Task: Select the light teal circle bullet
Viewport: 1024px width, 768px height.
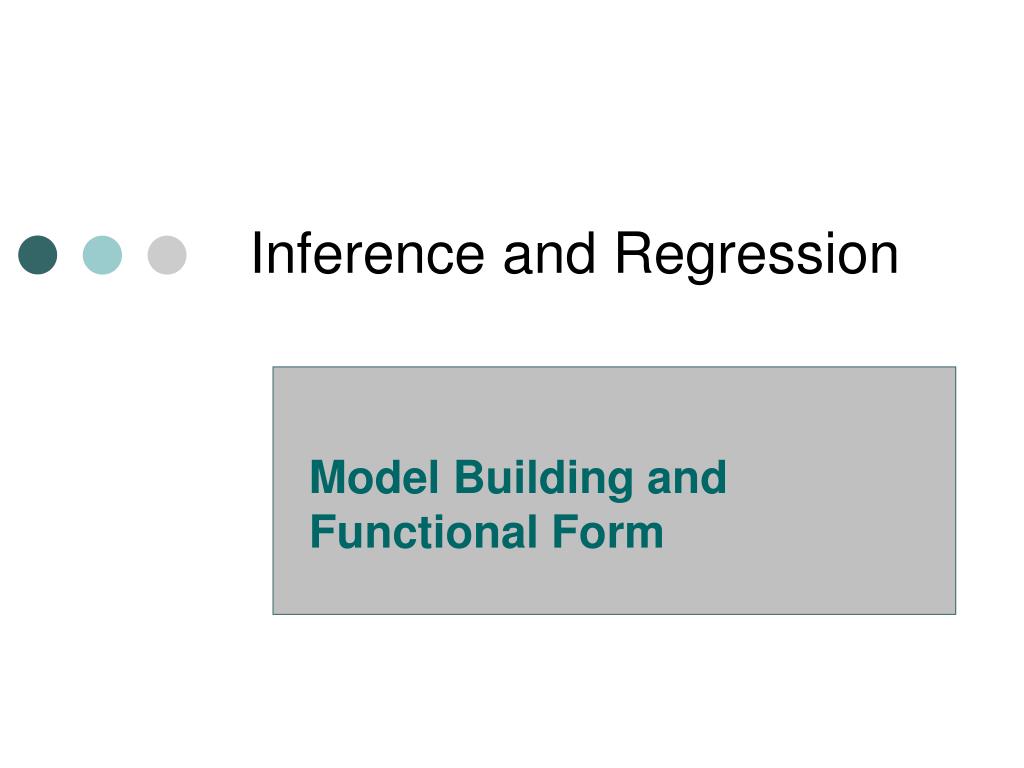Action: click(102, 255)
